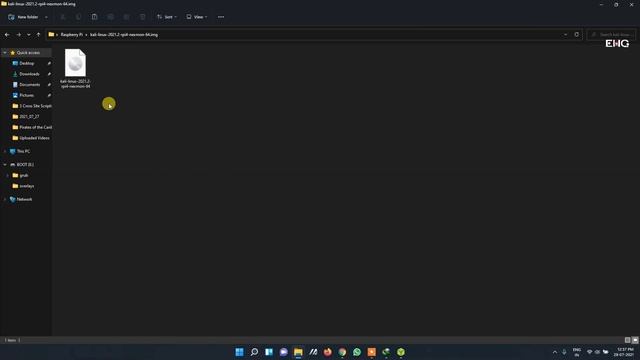Click the Copy icon in toolbar
This screenshot has width=640, height=360.
(78, 17)
